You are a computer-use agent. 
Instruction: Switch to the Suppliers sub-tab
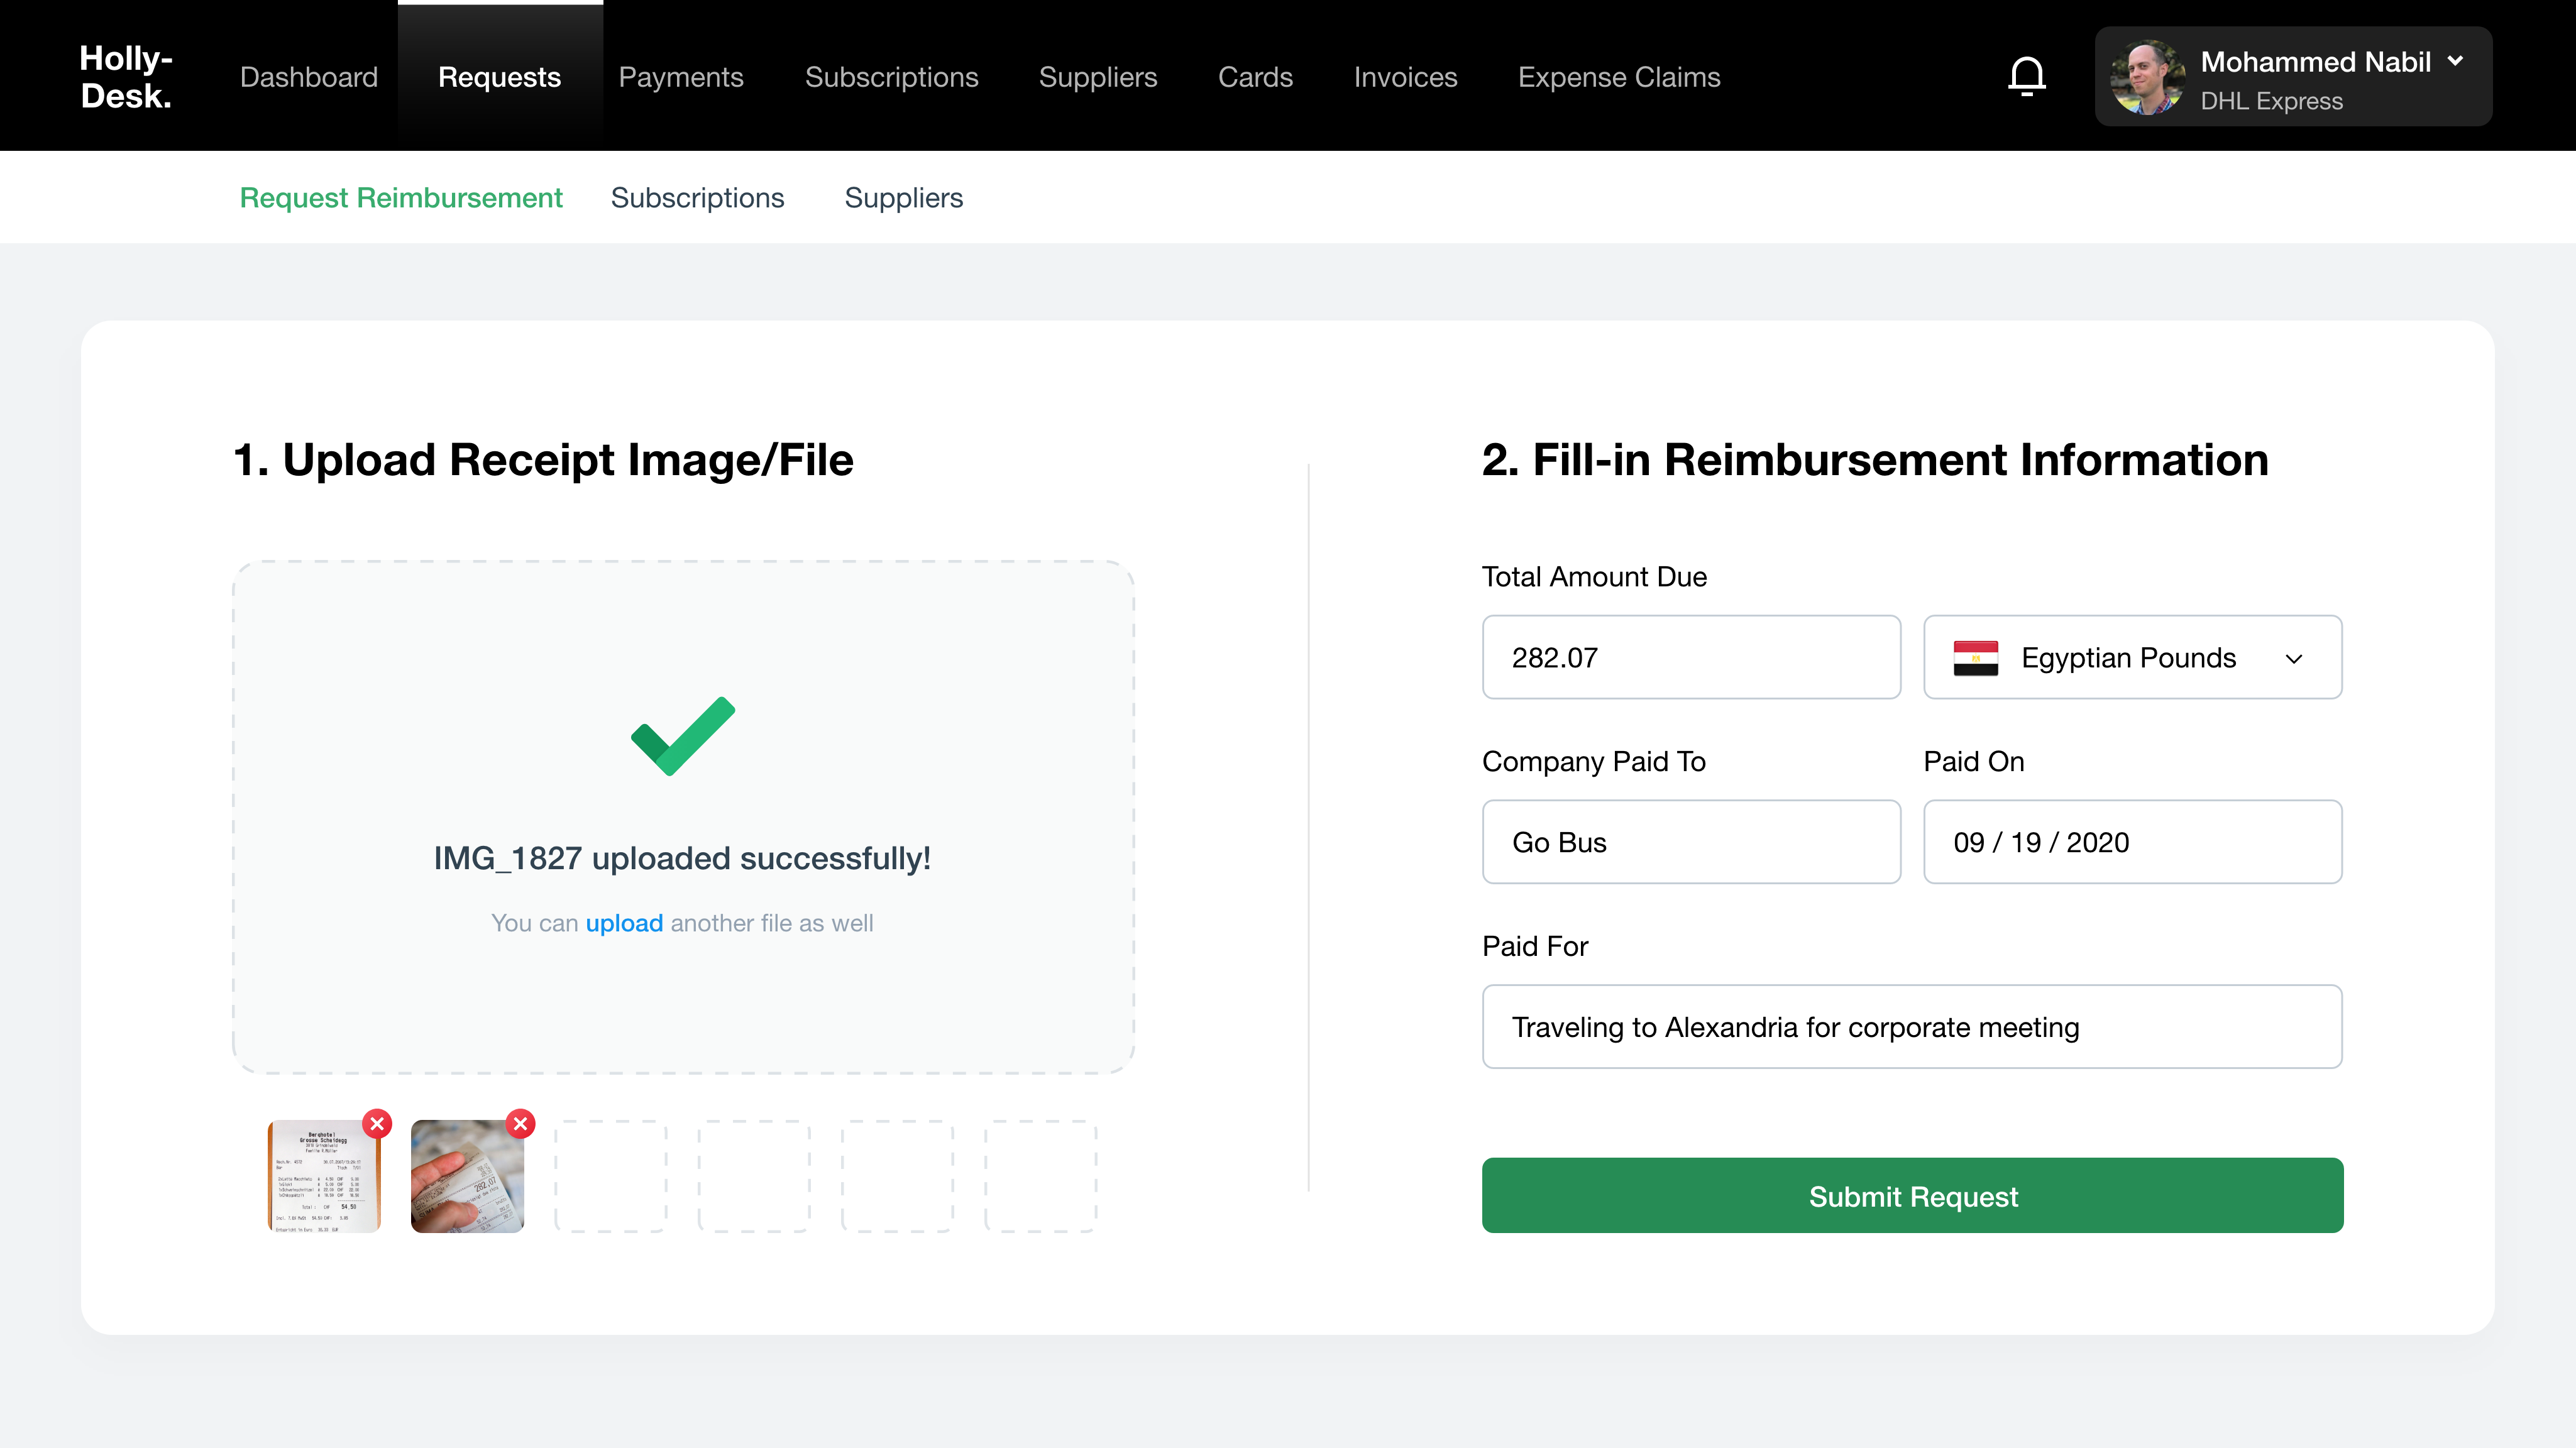coord(903,198)
